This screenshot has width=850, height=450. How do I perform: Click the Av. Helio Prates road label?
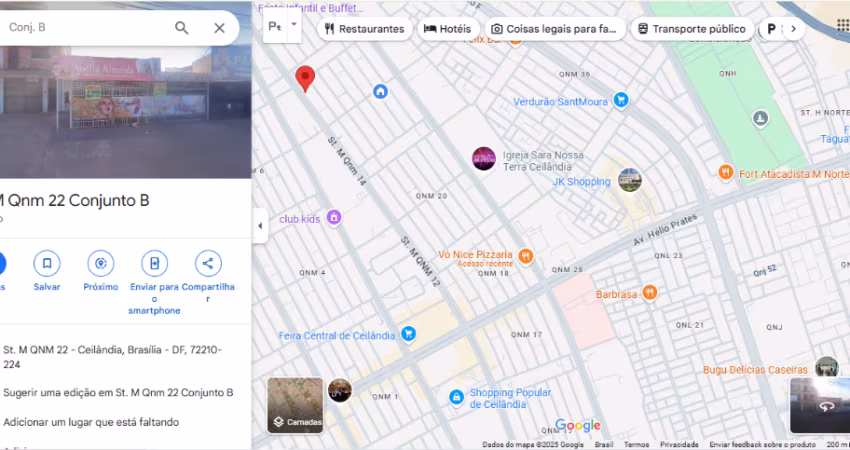pos(665,230)
